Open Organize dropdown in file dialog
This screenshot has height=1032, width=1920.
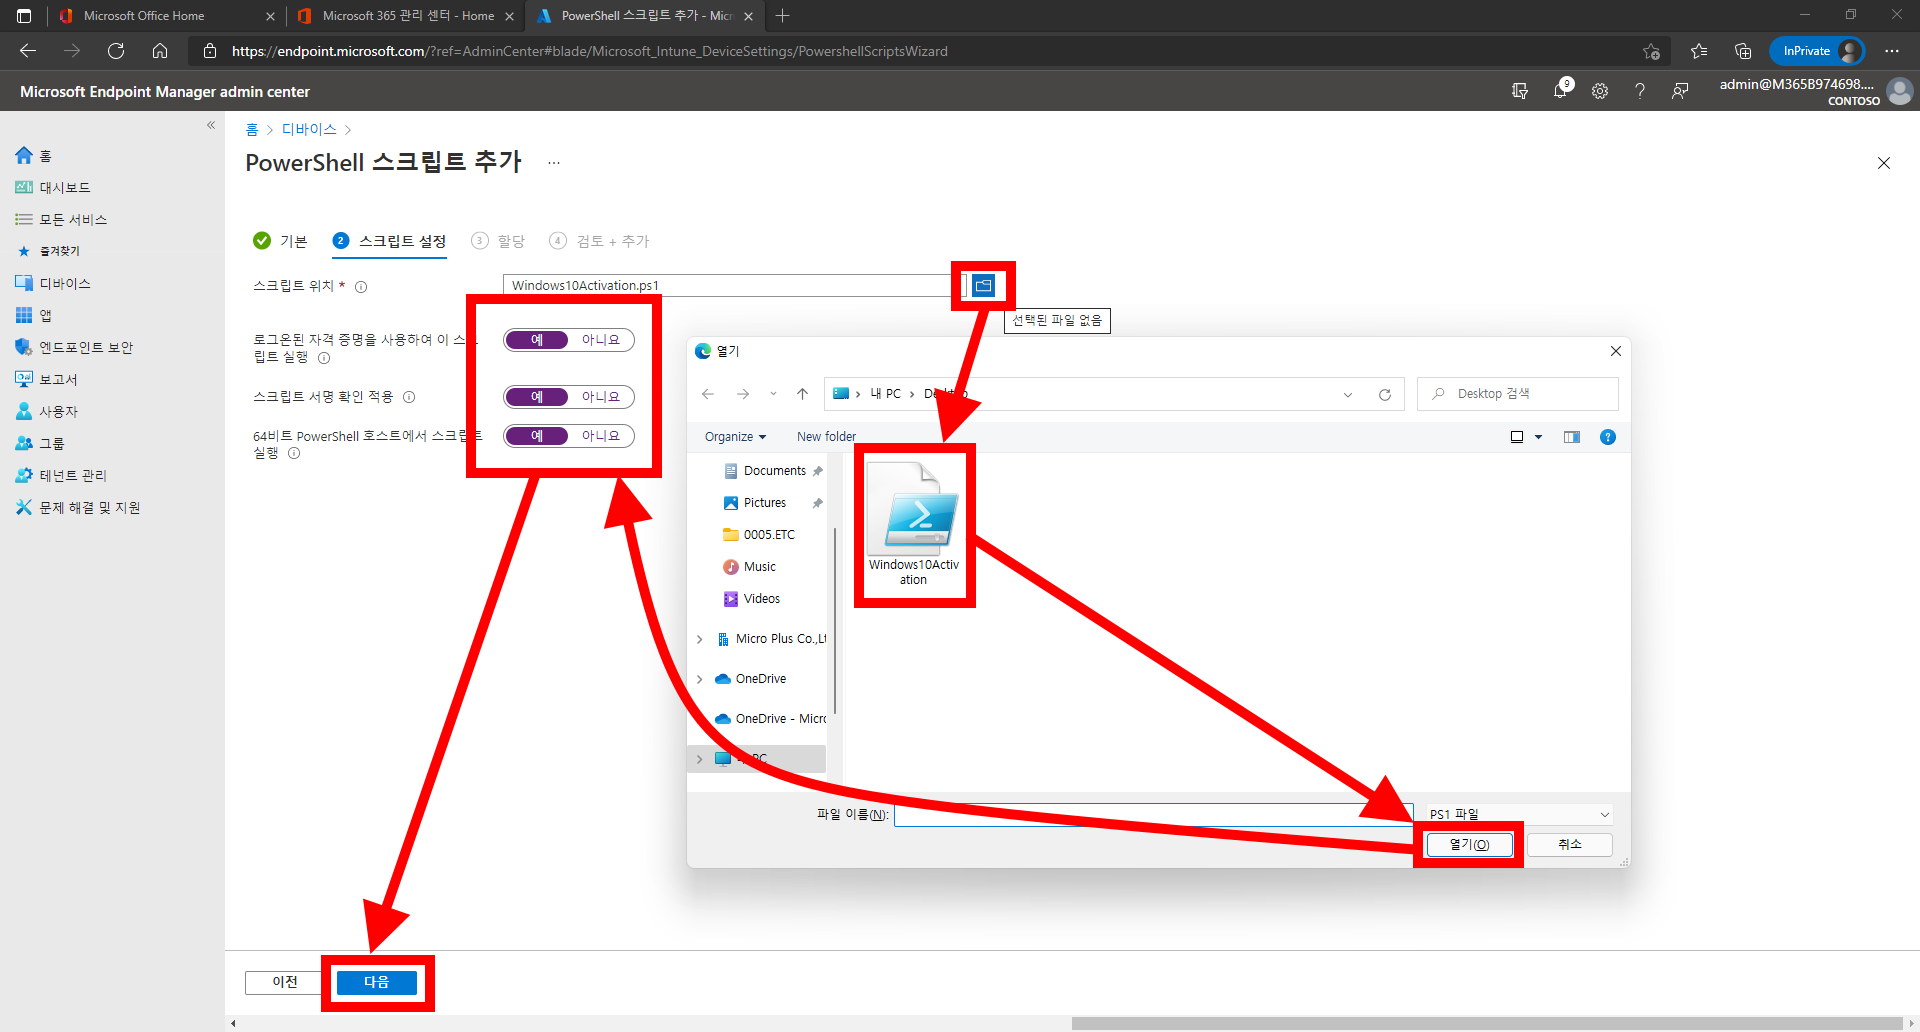735,437
